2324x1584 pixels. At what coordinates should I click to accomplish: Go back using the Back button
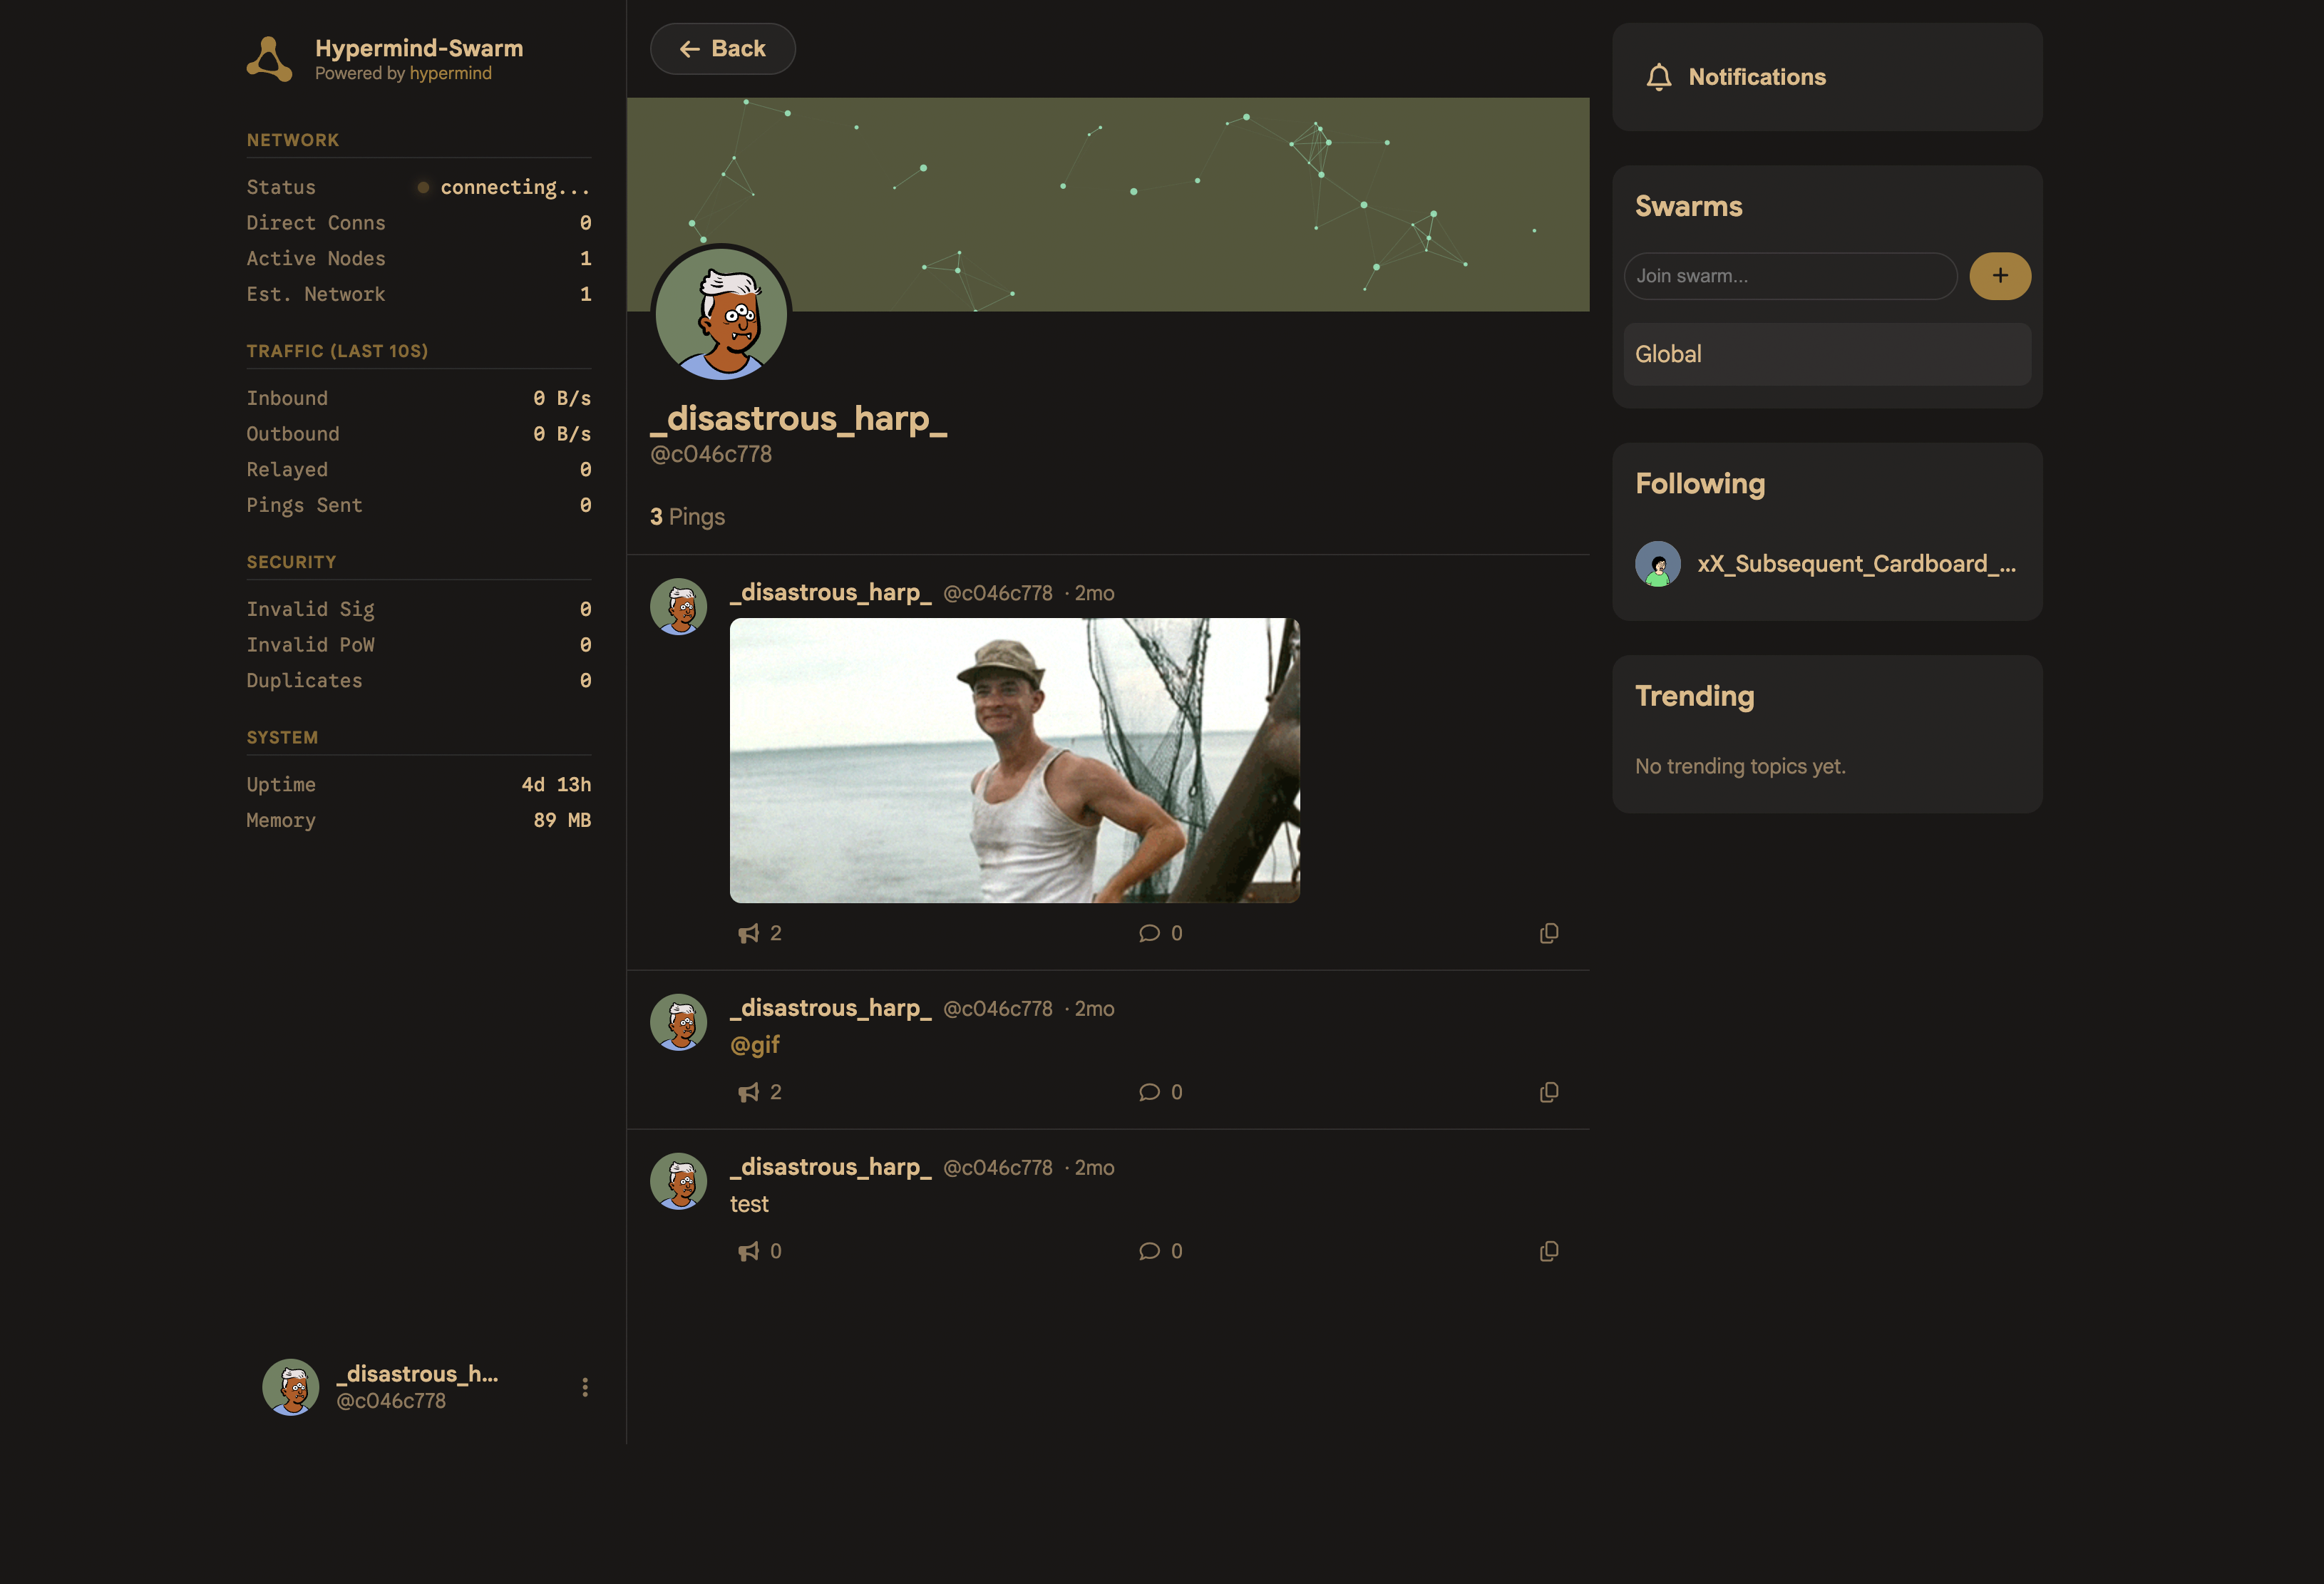[x=722, y=49]
